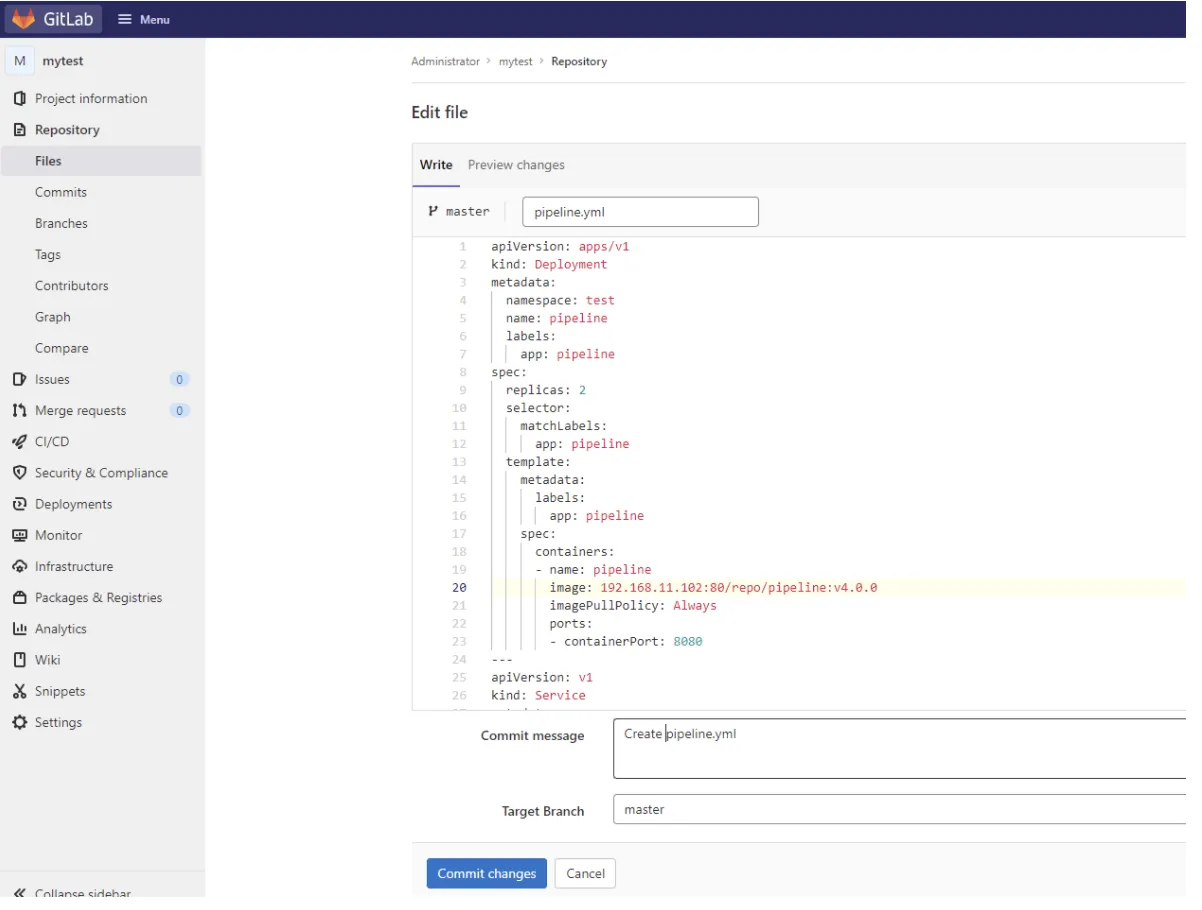The height and width of the screenshot is (910, 1202).
Task: Click the Project information icon
Action: (x=19, y=98)
